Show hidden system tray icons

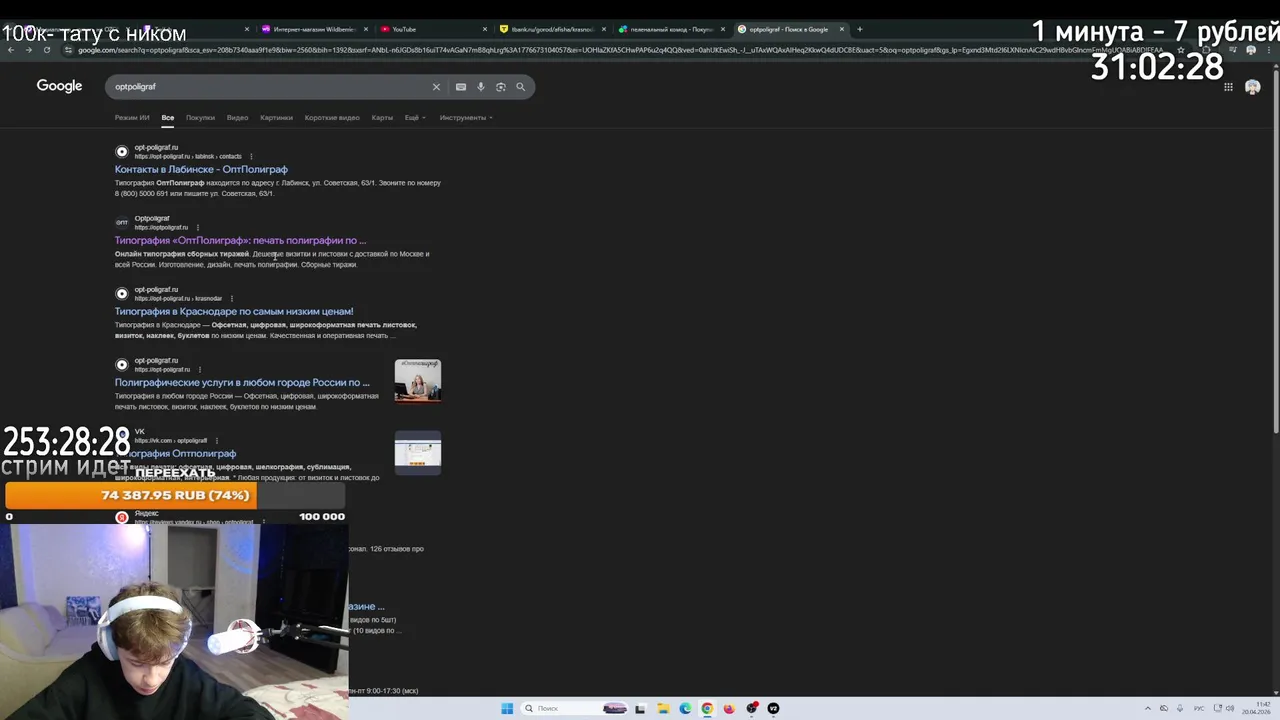click(1147, 708)
